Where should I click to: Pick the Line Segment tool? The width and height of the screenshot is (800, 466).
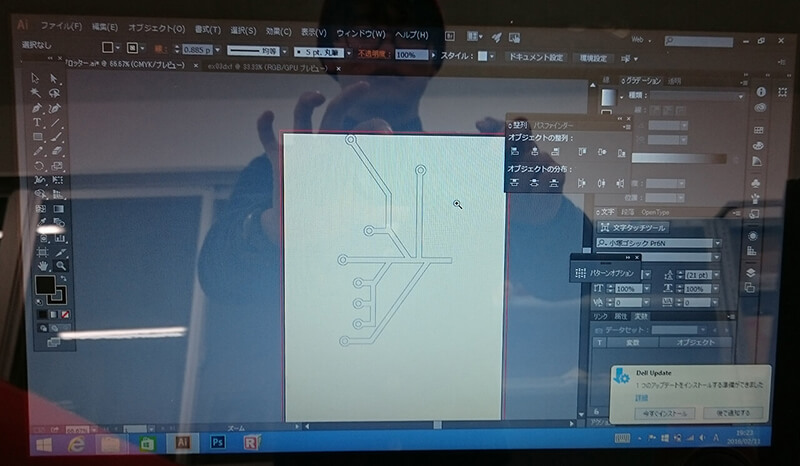point(56,122)
